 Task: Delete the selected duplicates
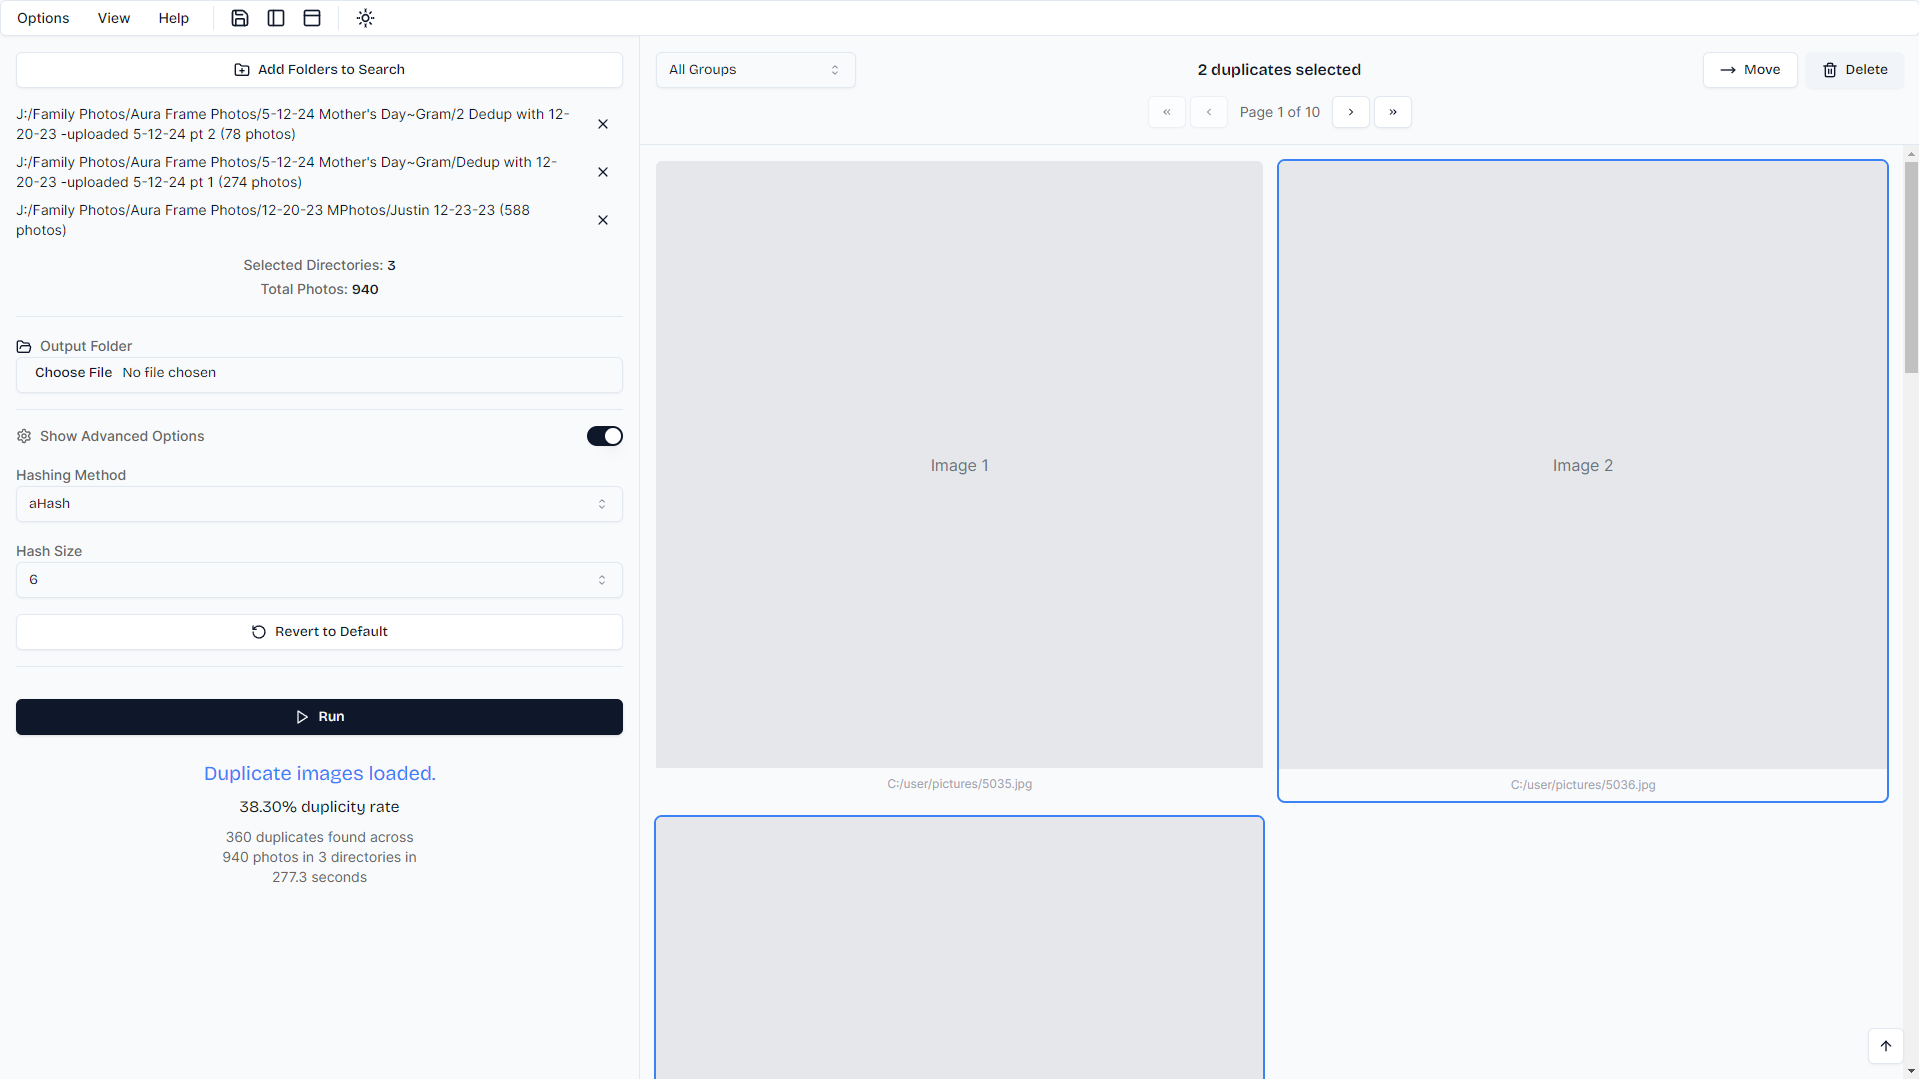1854,70
